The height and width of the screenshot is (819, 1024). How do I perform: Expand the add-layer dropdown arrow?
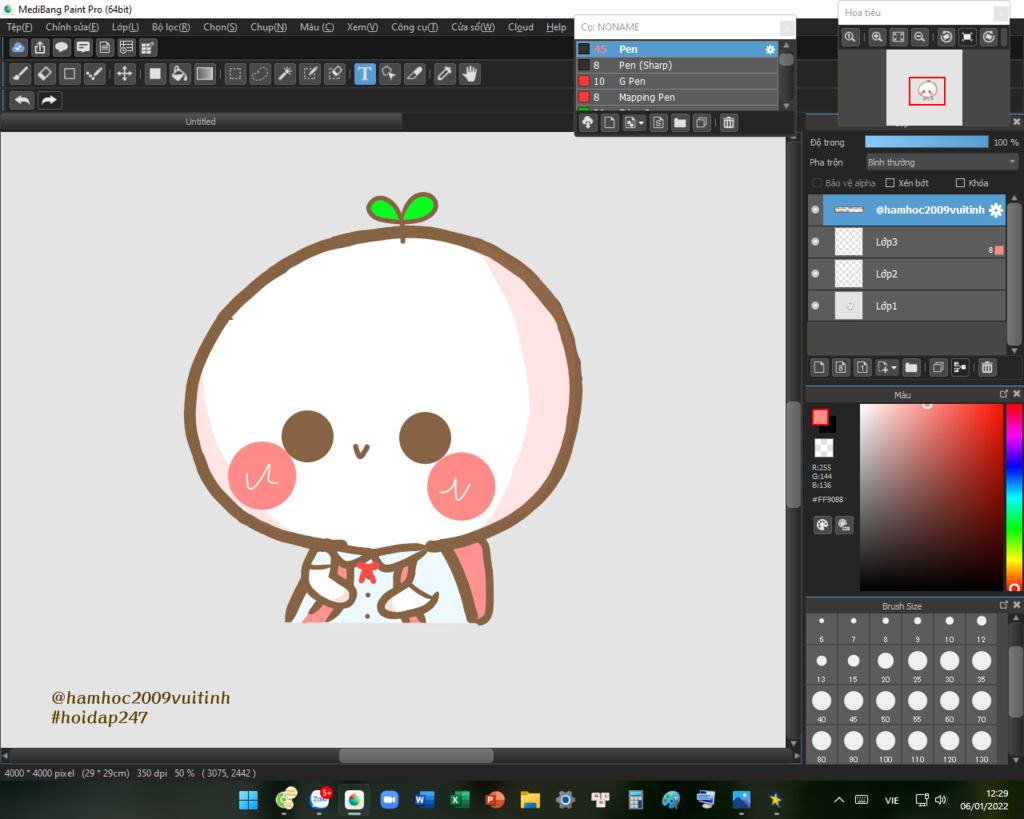point(894,368)
